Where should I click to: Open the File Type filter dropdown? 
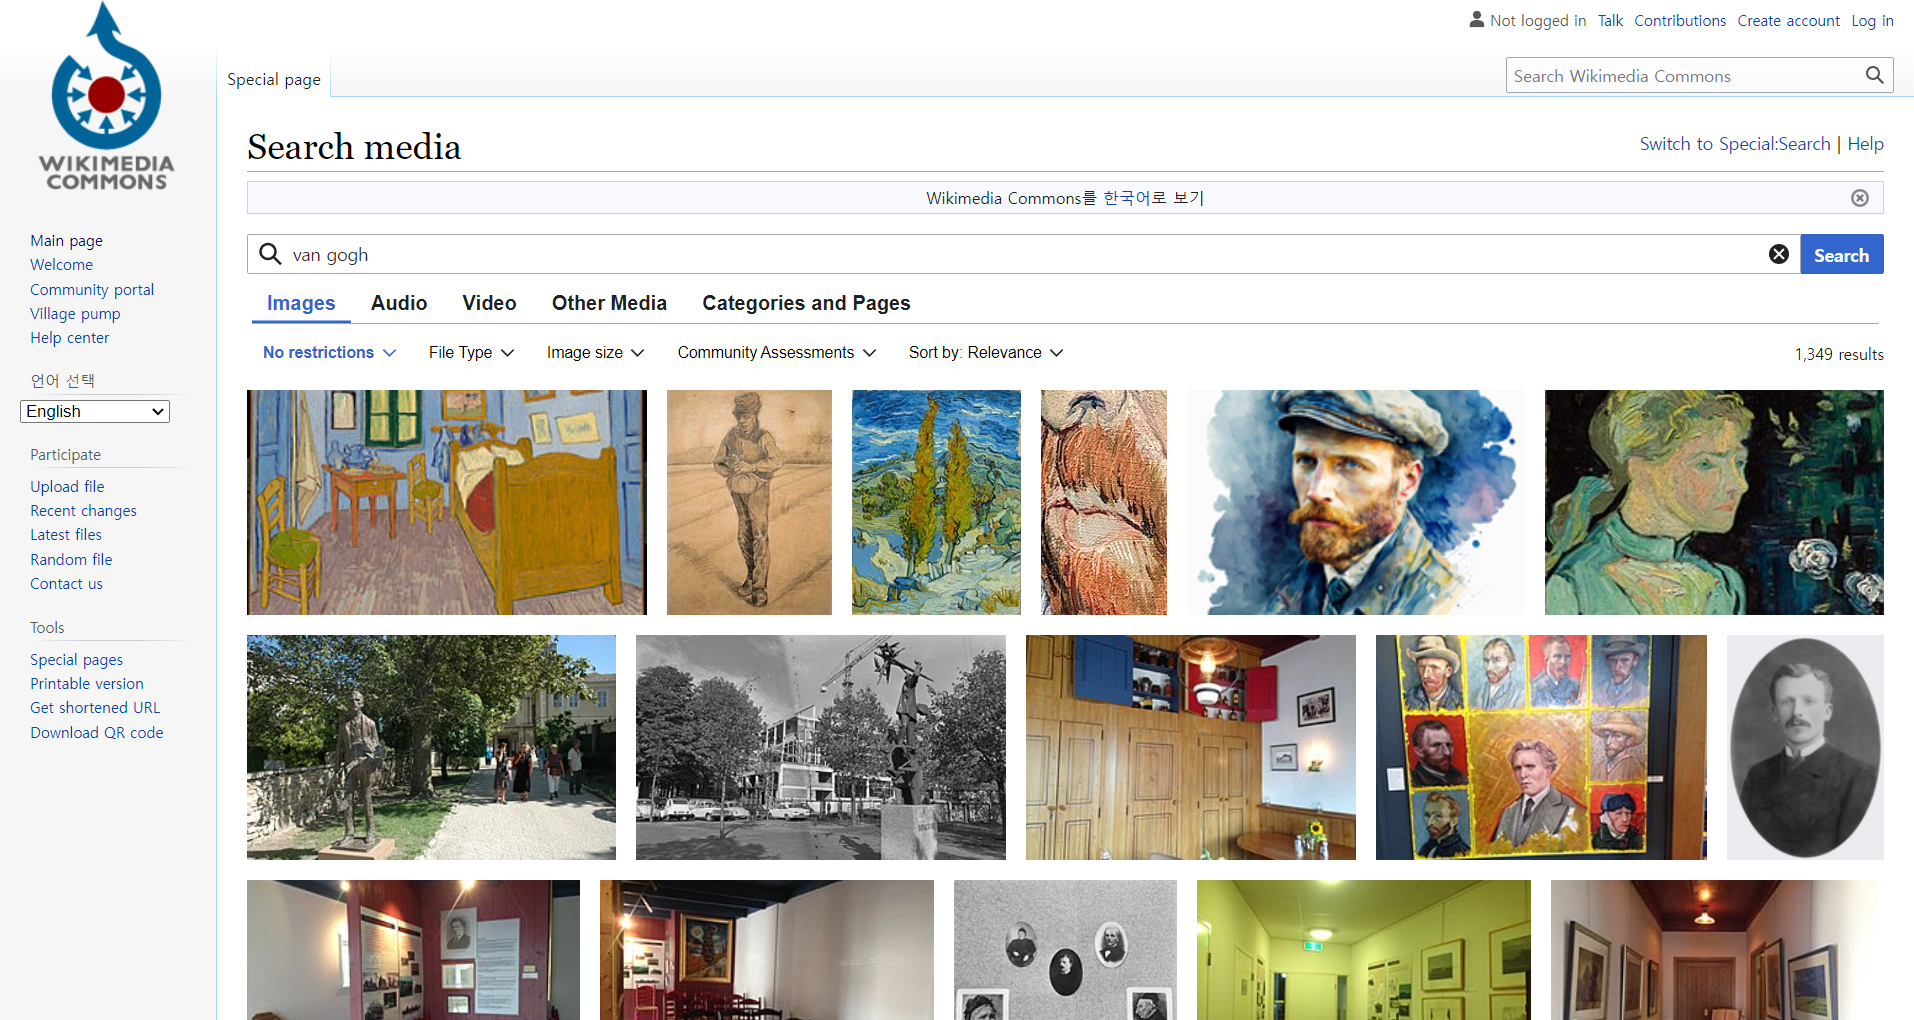[x=471, y=352]
